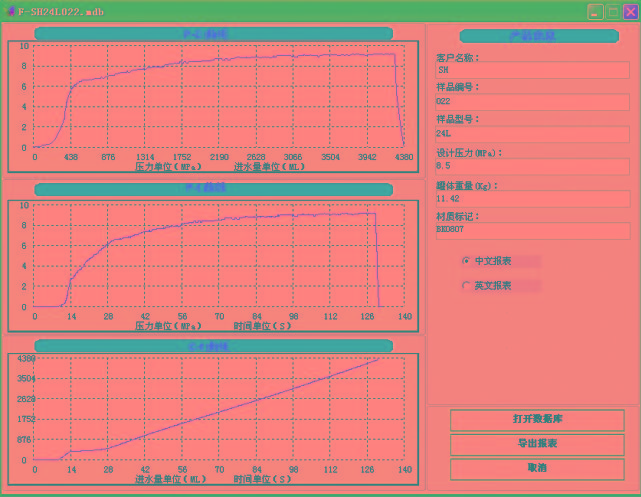The height and width of the screenshot is (497, 641).
Task: Click the middle pressure-versus-time chart
Action: pyautogui.click(x=219, y=255)
